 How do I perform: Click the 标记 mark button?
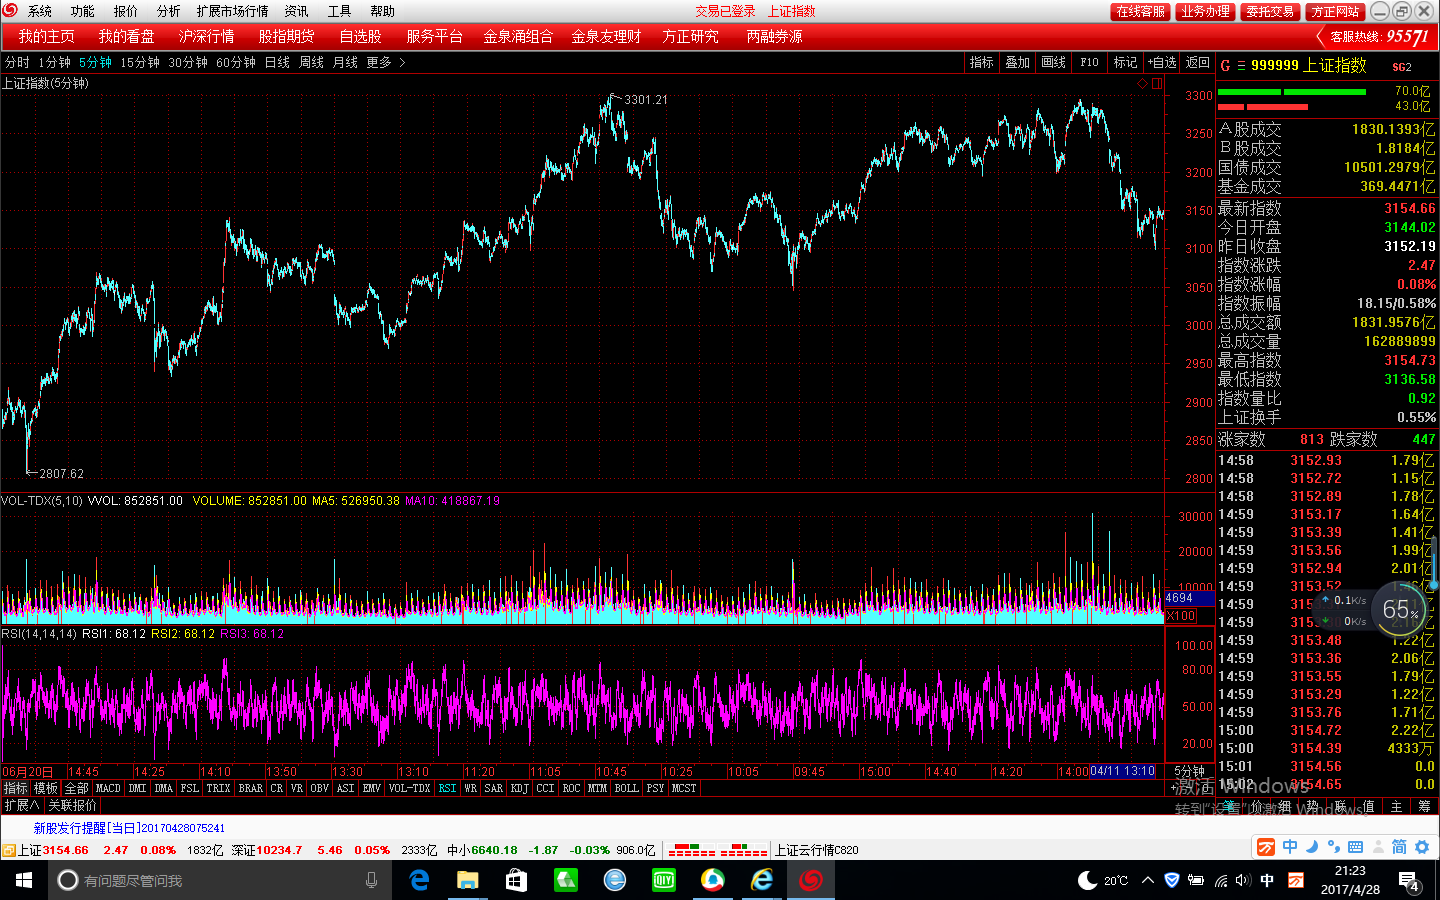point(1126,62)
